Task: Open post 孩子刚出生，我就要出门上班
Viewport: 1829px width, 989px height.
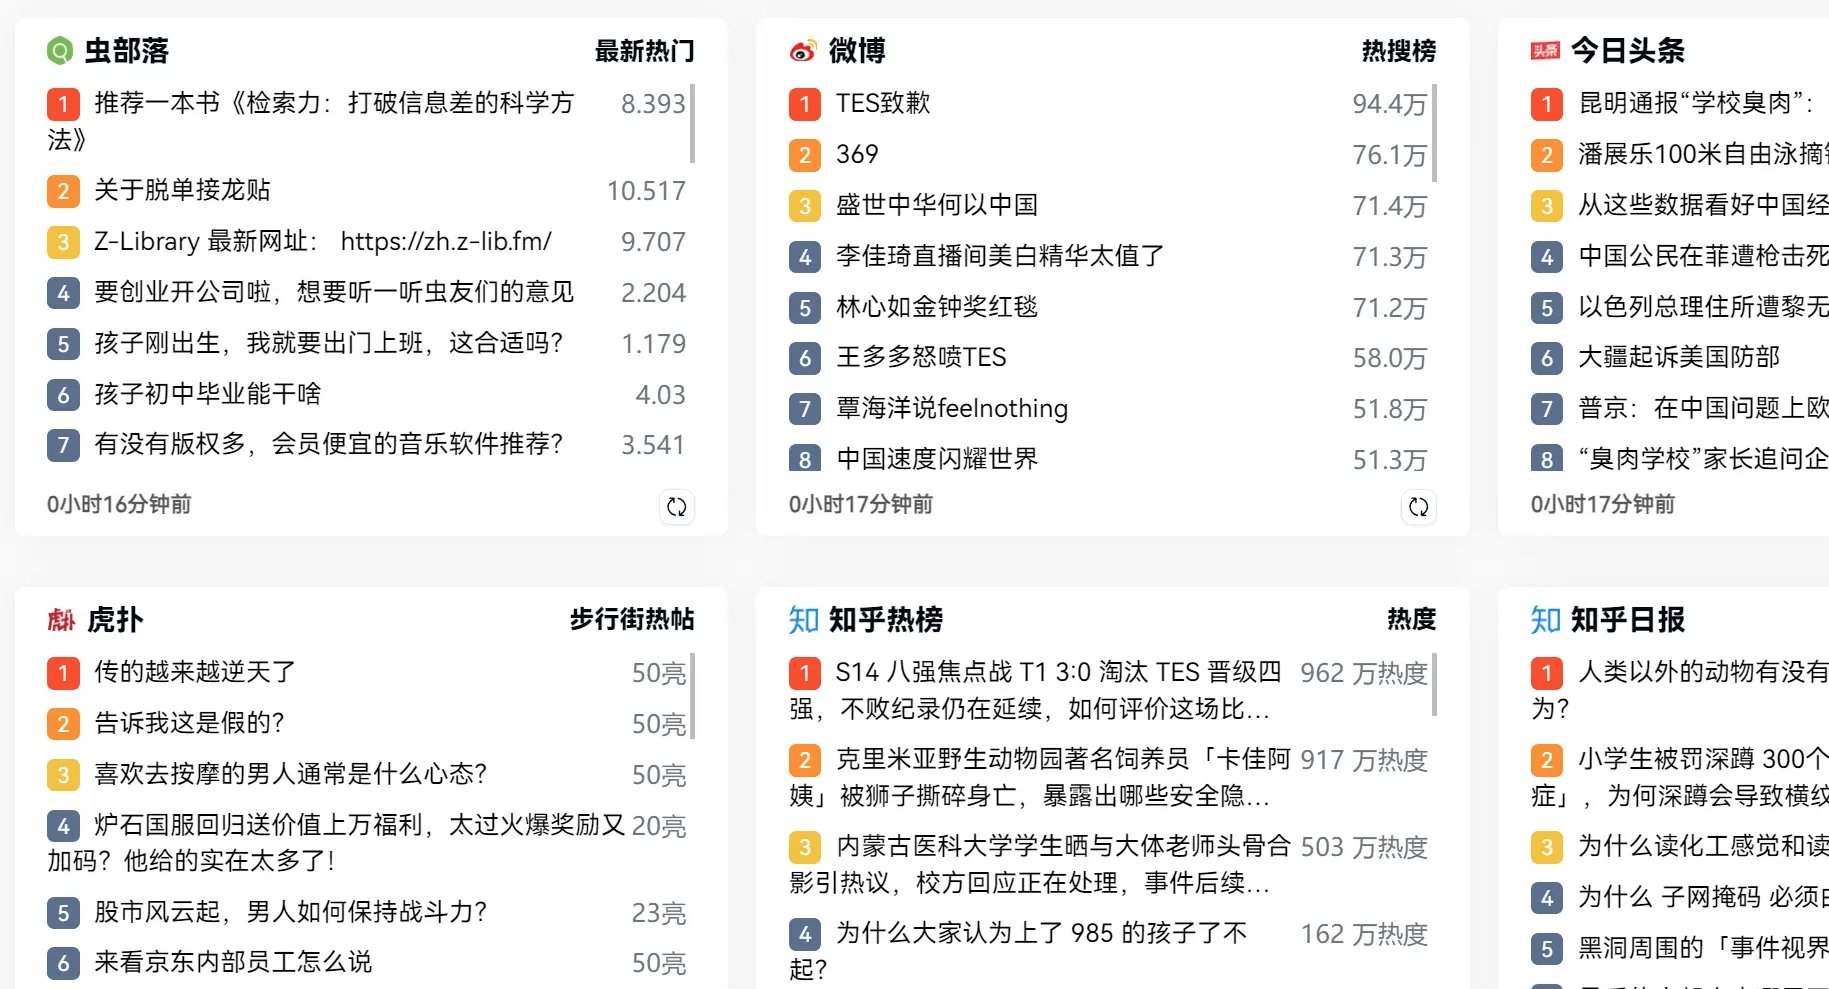Action: [x=329, y=343]
